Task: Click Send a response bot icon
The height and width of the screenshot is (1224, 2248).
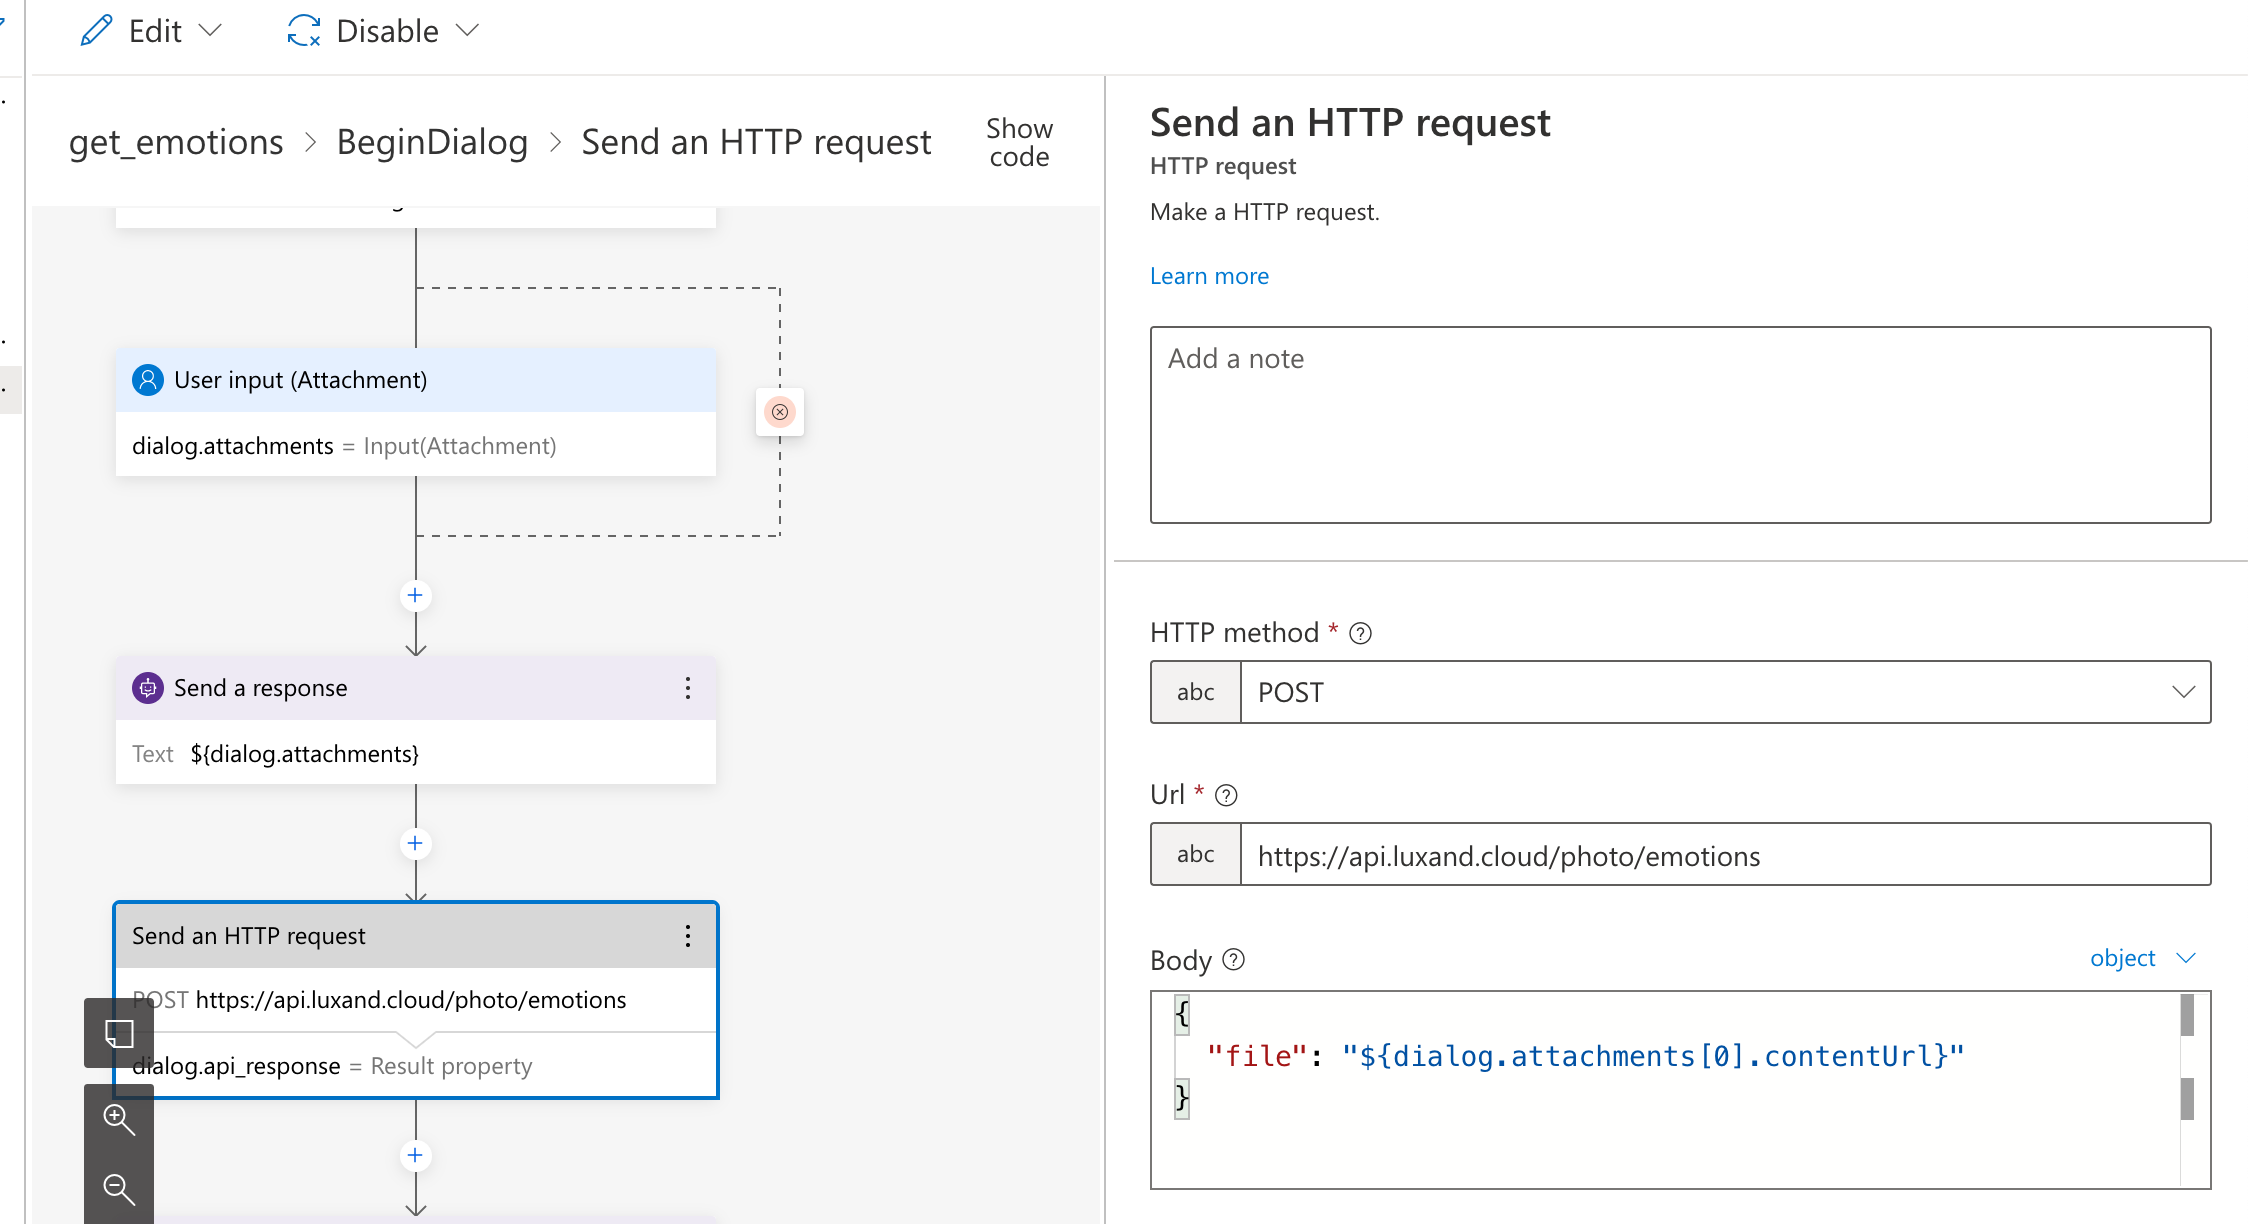Action: pyautogui.click(x=148, y=688)
